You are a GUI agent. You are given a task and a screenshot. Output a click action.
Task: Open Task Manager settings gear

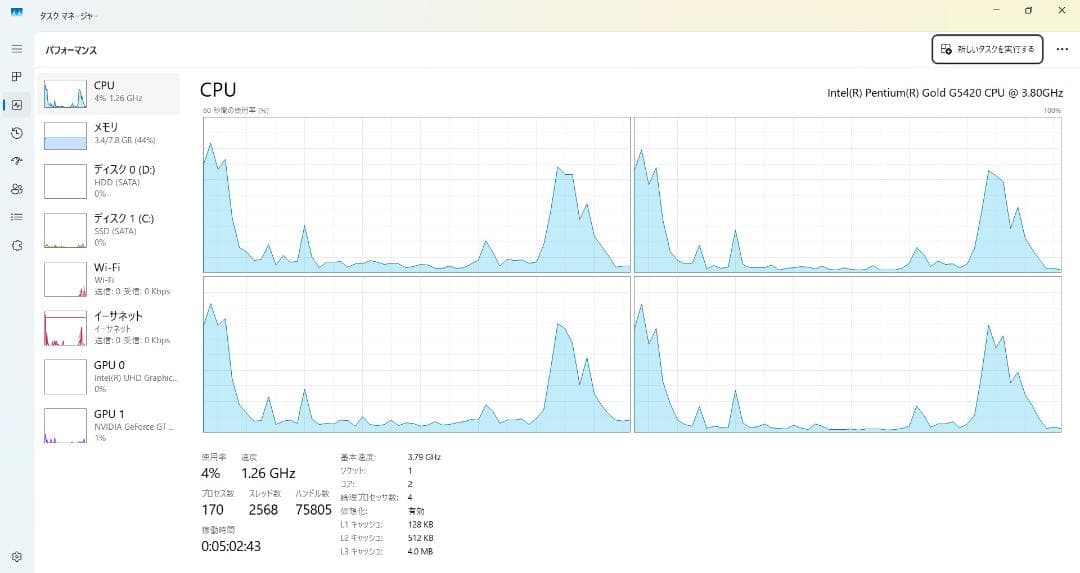point(16,557)
